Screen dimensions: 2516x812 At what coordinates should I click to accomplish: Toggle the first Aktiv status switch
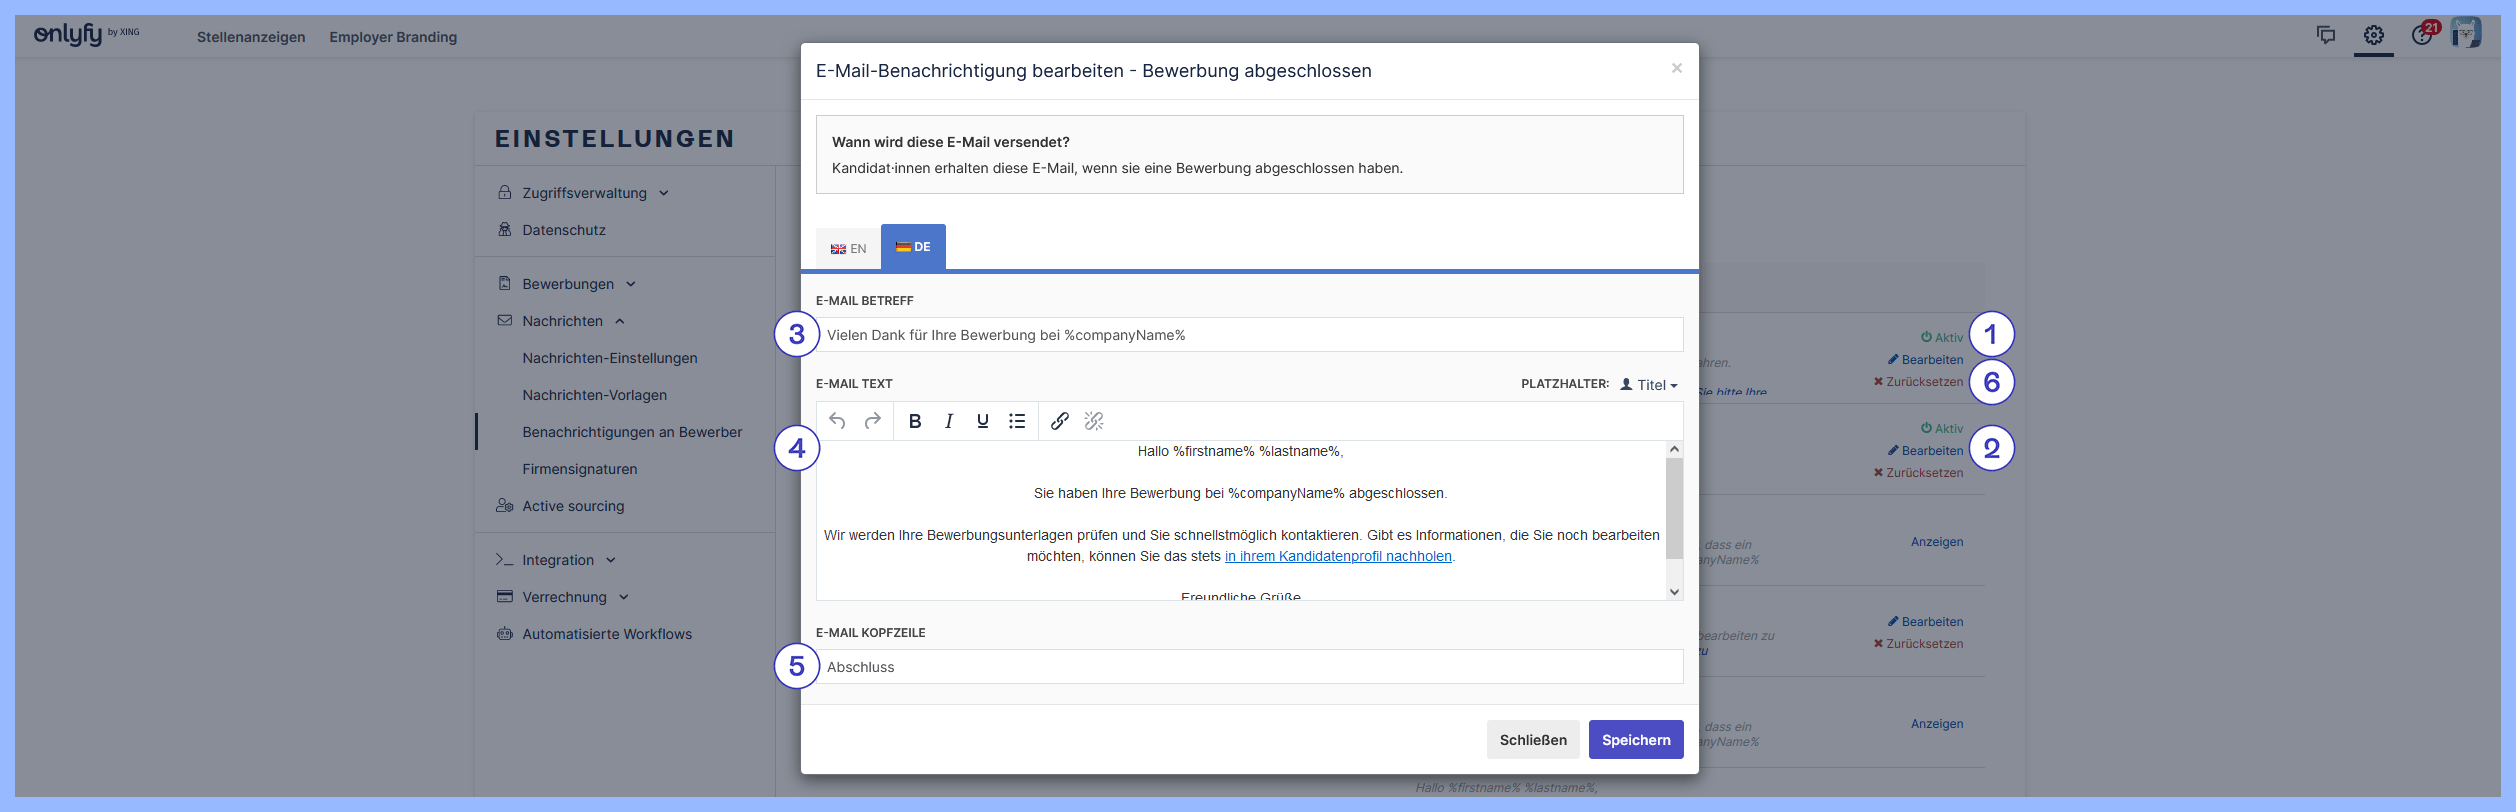pos(1941,338)
